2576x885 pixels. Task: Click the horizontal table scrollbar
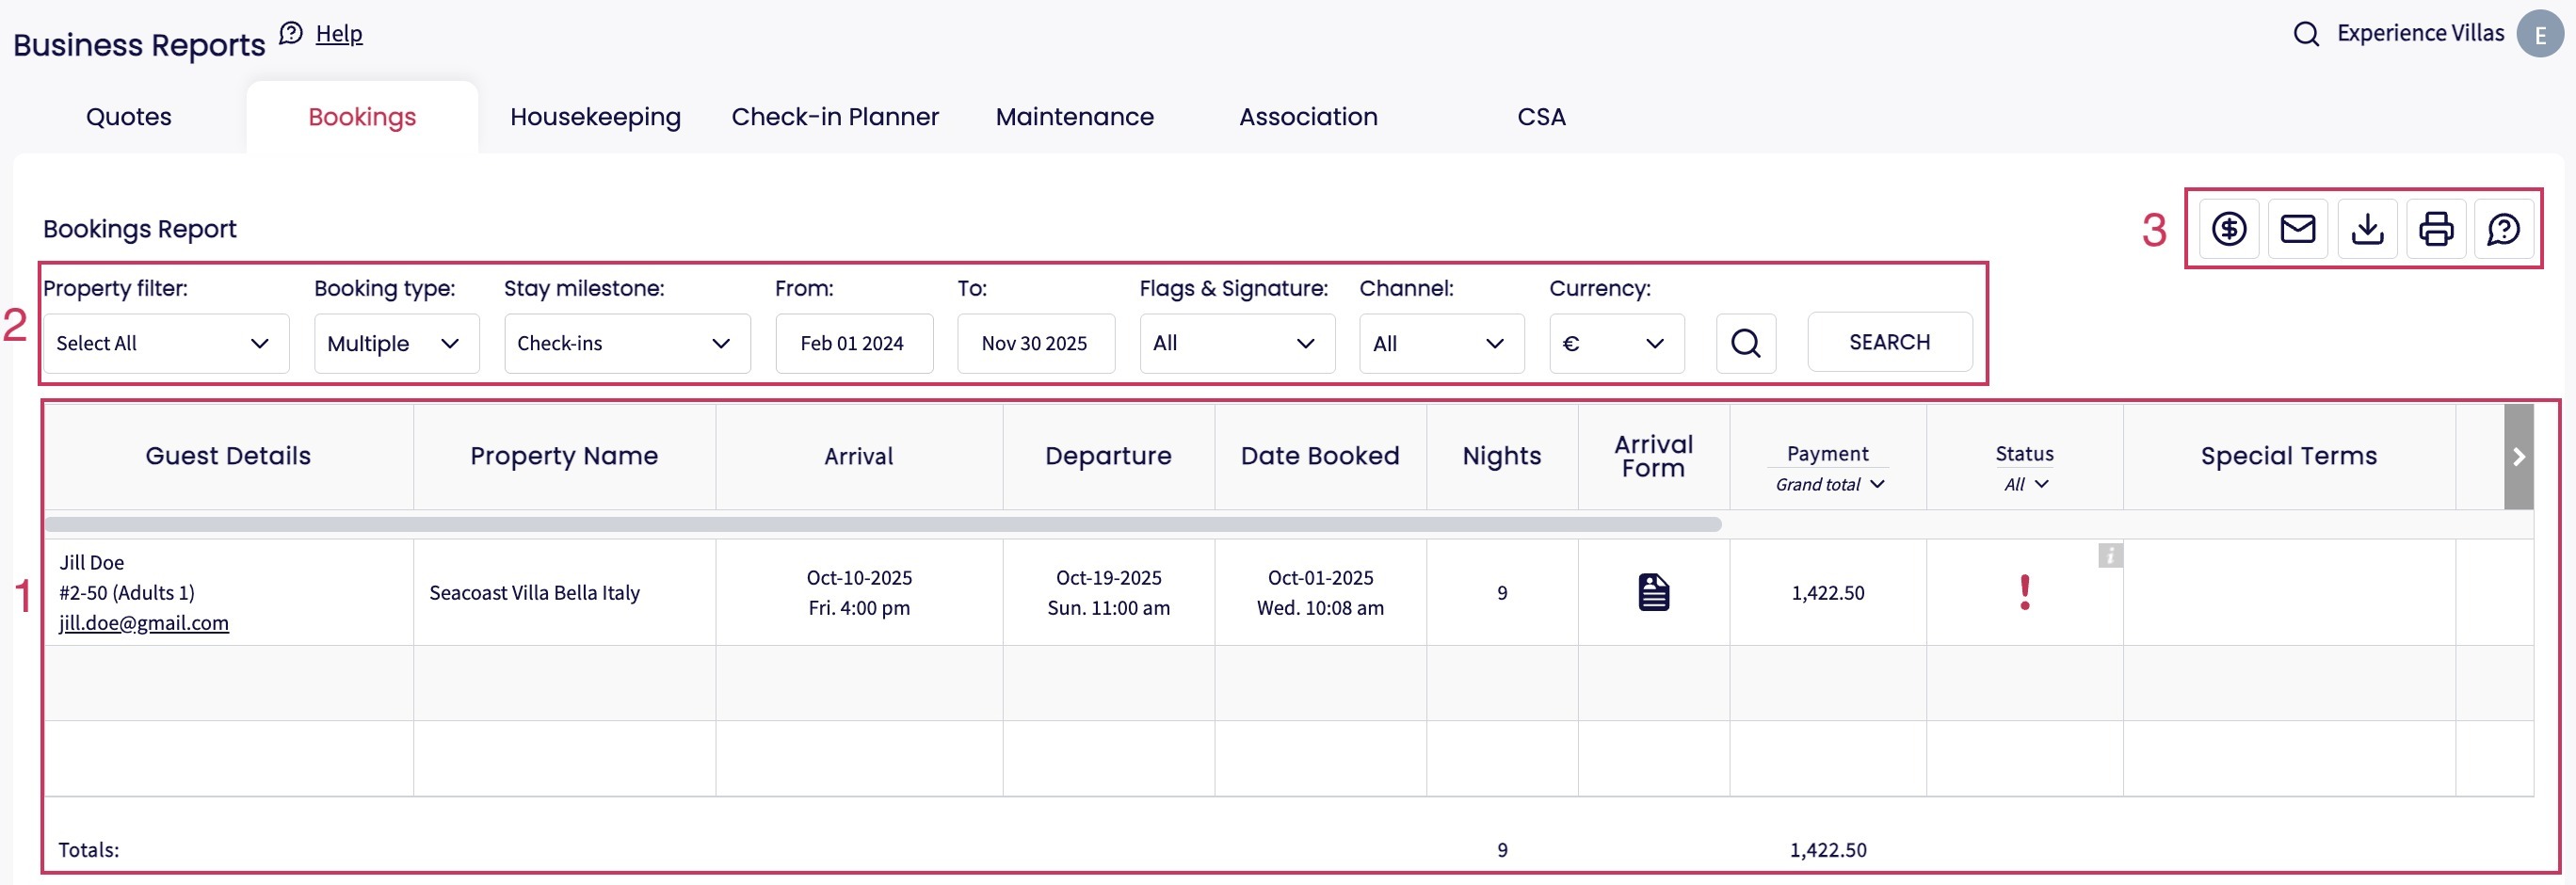click(x=882, y=524)
